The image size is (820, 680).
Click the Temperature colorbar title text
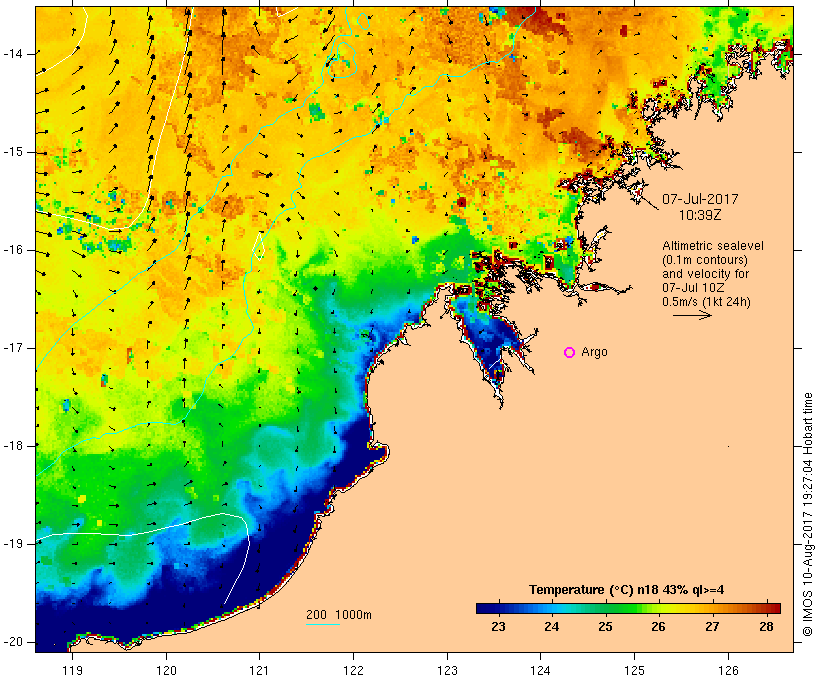pyautogui.click(x=627, y=590)
